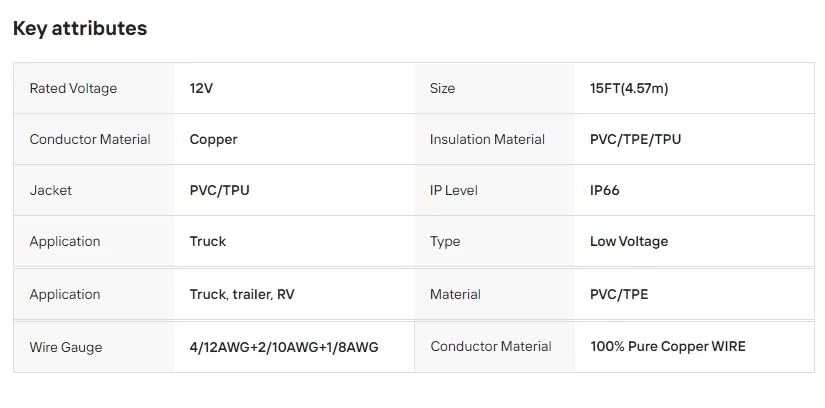This screenshot has width=825, height=408.
Task: Click the Jacket attribute label
Action: tap(51, 190)
